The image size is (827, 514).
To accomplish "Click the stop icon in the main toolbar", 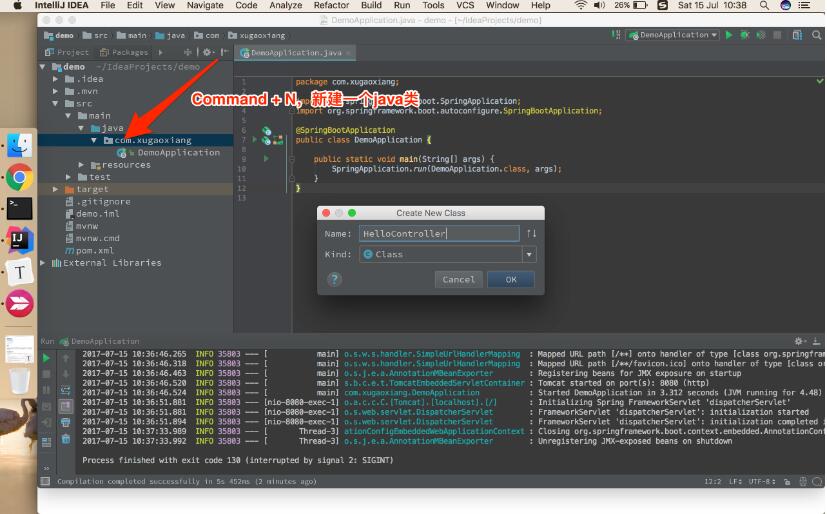I will pyautogui.click(x=777, y=35).
